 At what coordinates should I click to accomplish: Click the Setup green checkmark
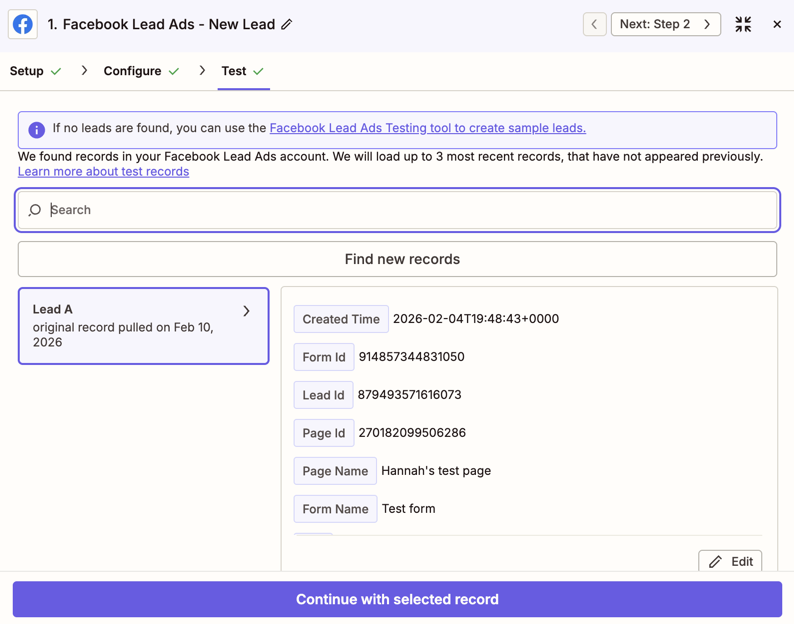click(56, 71)
